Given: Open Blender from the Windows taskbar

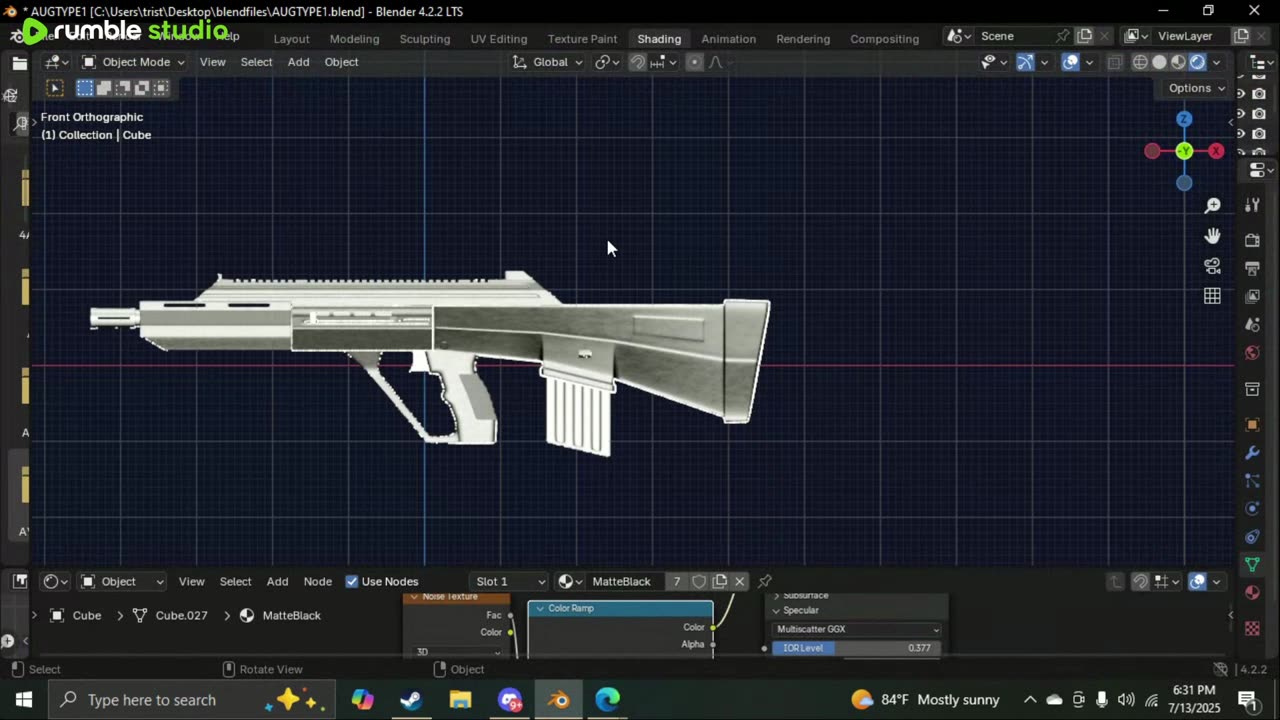Looking at the screenshot, I should coord(558,699).
